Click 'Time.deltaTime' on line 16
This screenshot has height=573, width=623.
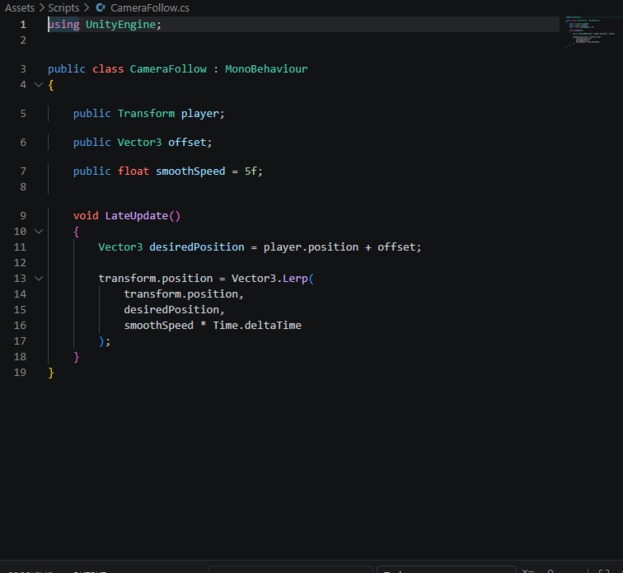(x=257, y=325)
